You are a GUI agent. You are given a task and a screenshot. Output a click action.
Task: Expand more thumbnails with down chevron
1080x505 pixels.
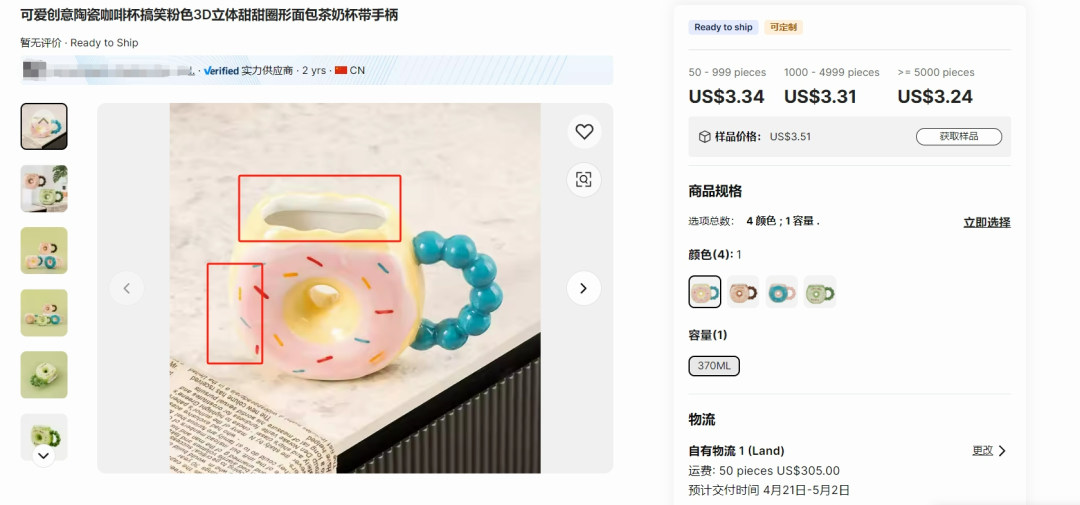click(x=43, y=455)
